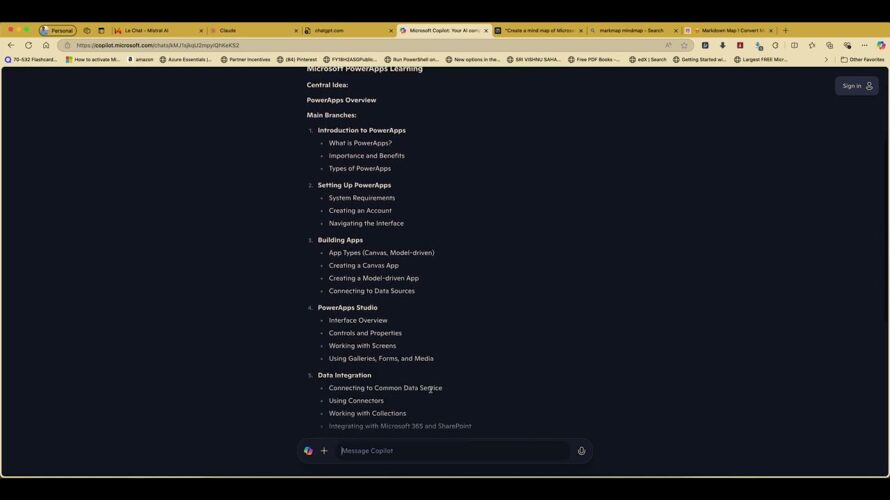The width and height of the screenshot is (890, 500).
Task: Toggle split screen icon in toolbar
Action: point(794,45)
